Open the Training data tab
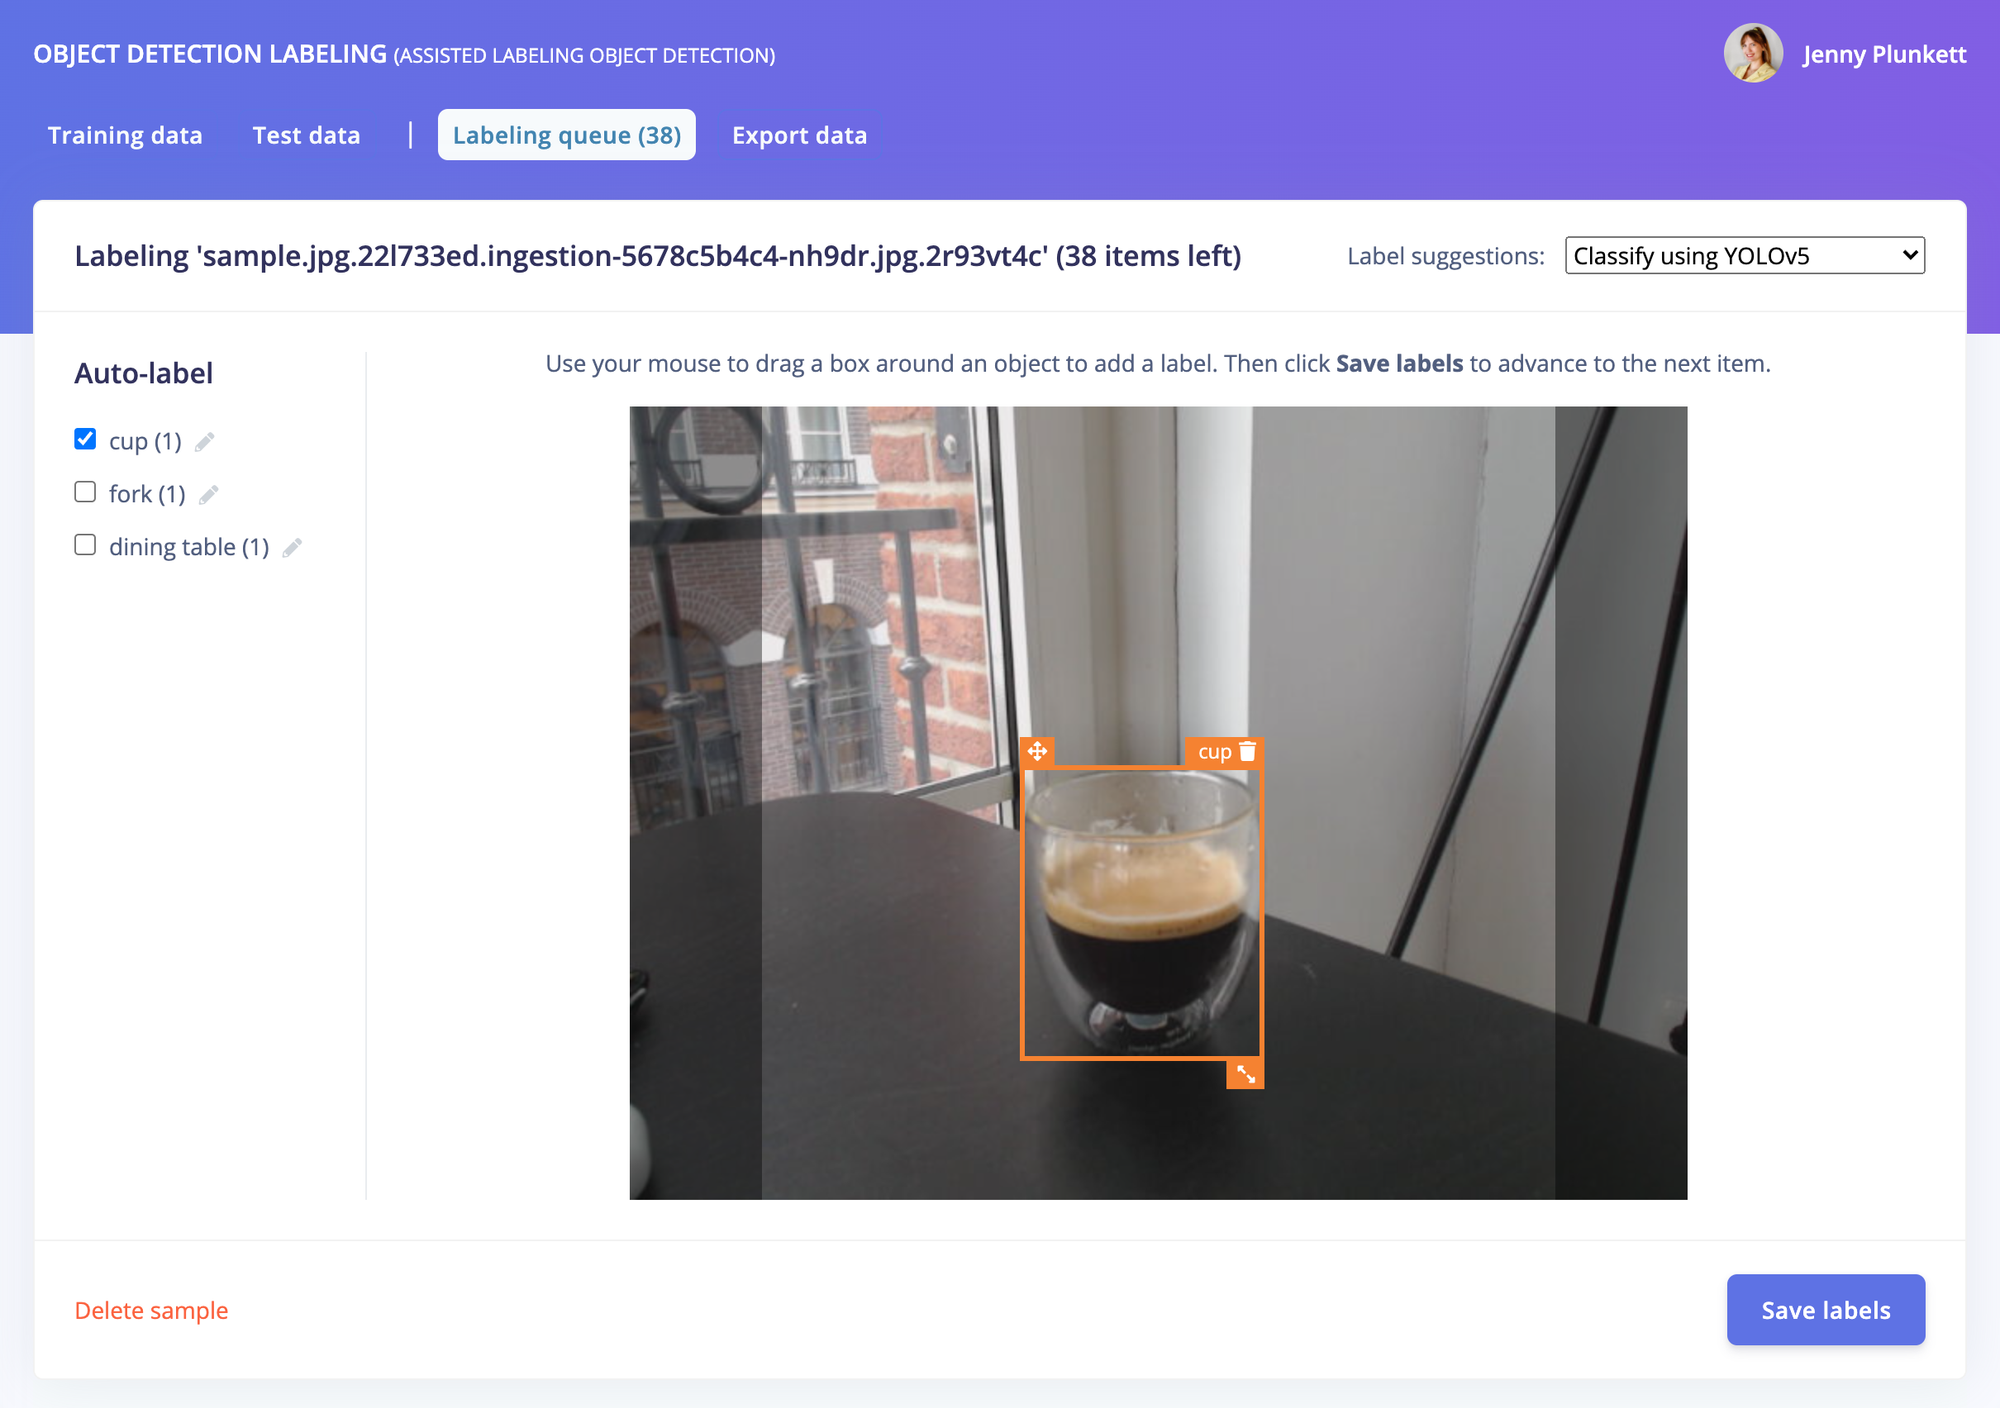Image resolution: width=2000 pixels, height=1408 pixels. point(125,135)
